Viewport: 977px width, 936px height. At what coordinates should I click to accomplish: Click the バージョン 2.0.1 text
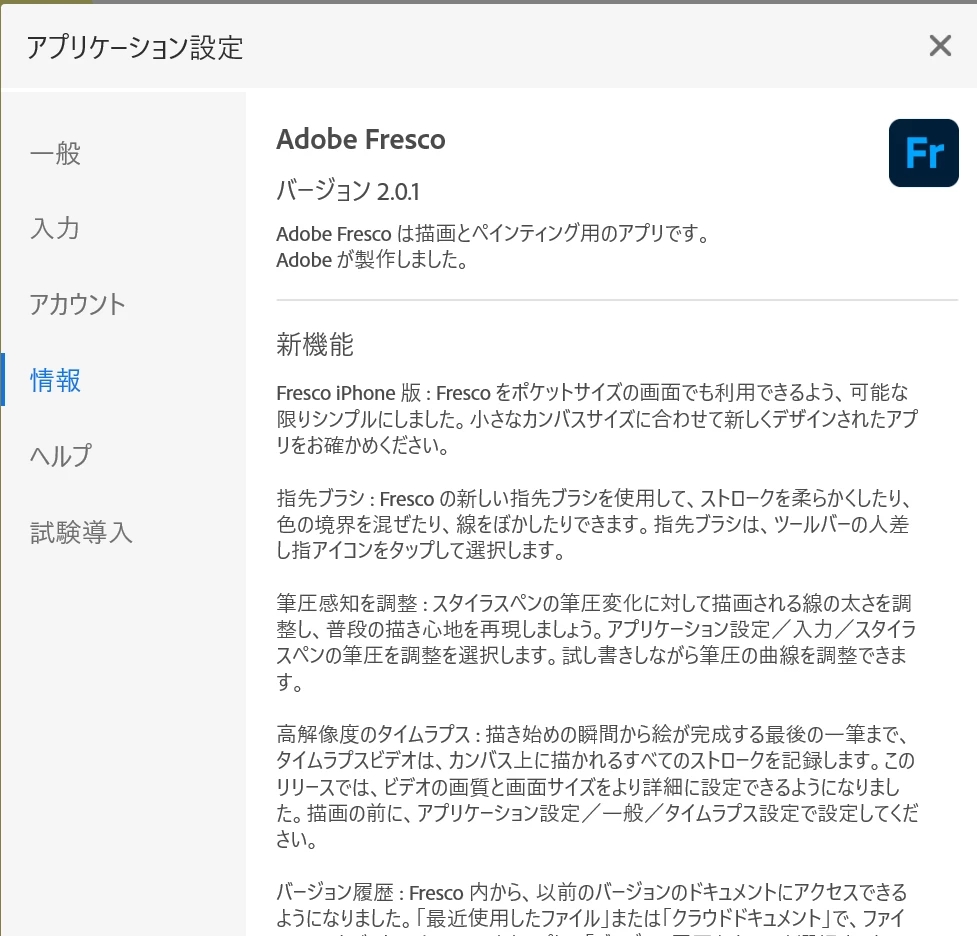click(348, 191)
